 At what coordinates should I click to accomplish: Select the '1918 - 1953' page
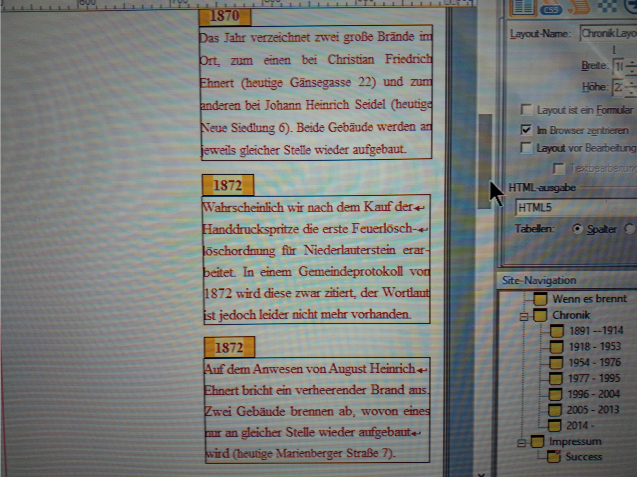pos(595,347)
